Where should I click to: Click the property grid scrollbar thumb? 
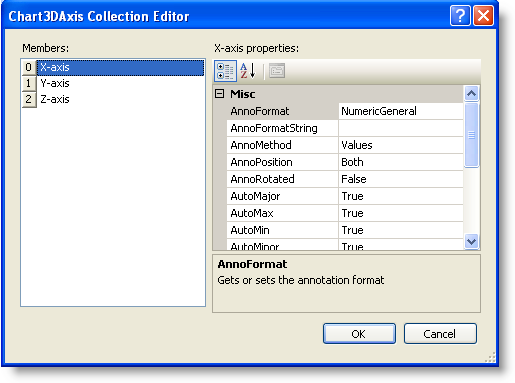coord(471,135)
